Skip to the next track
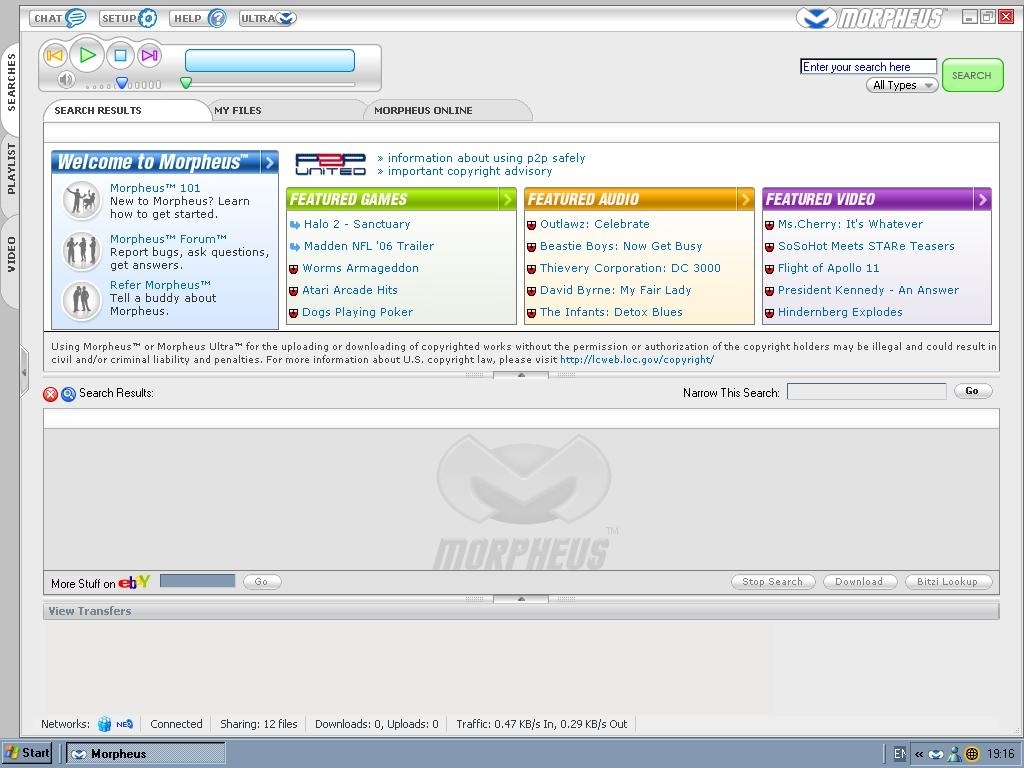Image resolution: width=1024 pixels, height=768 pixels. (x=150, y=56)
